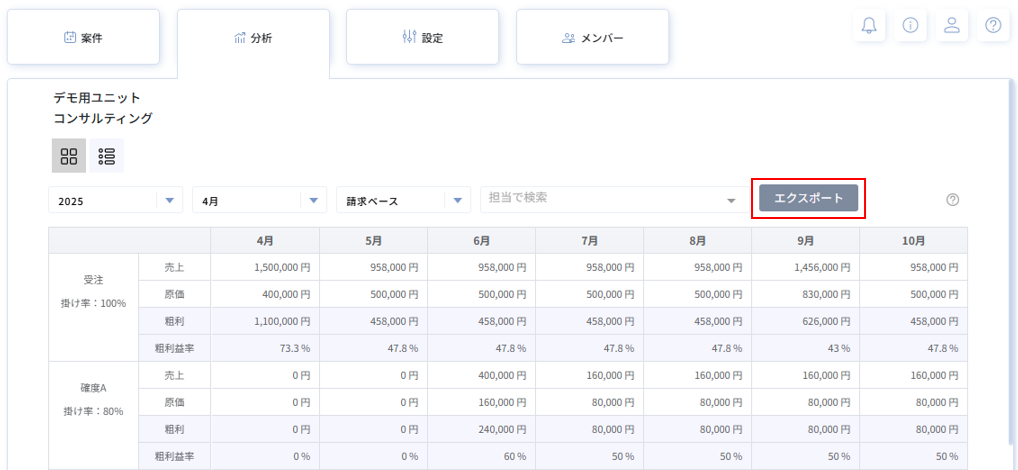Viewport: 1018px width, 470px height.
Task: Click the 1,500,000 円 sales cell for 4月
Action: 265,267
